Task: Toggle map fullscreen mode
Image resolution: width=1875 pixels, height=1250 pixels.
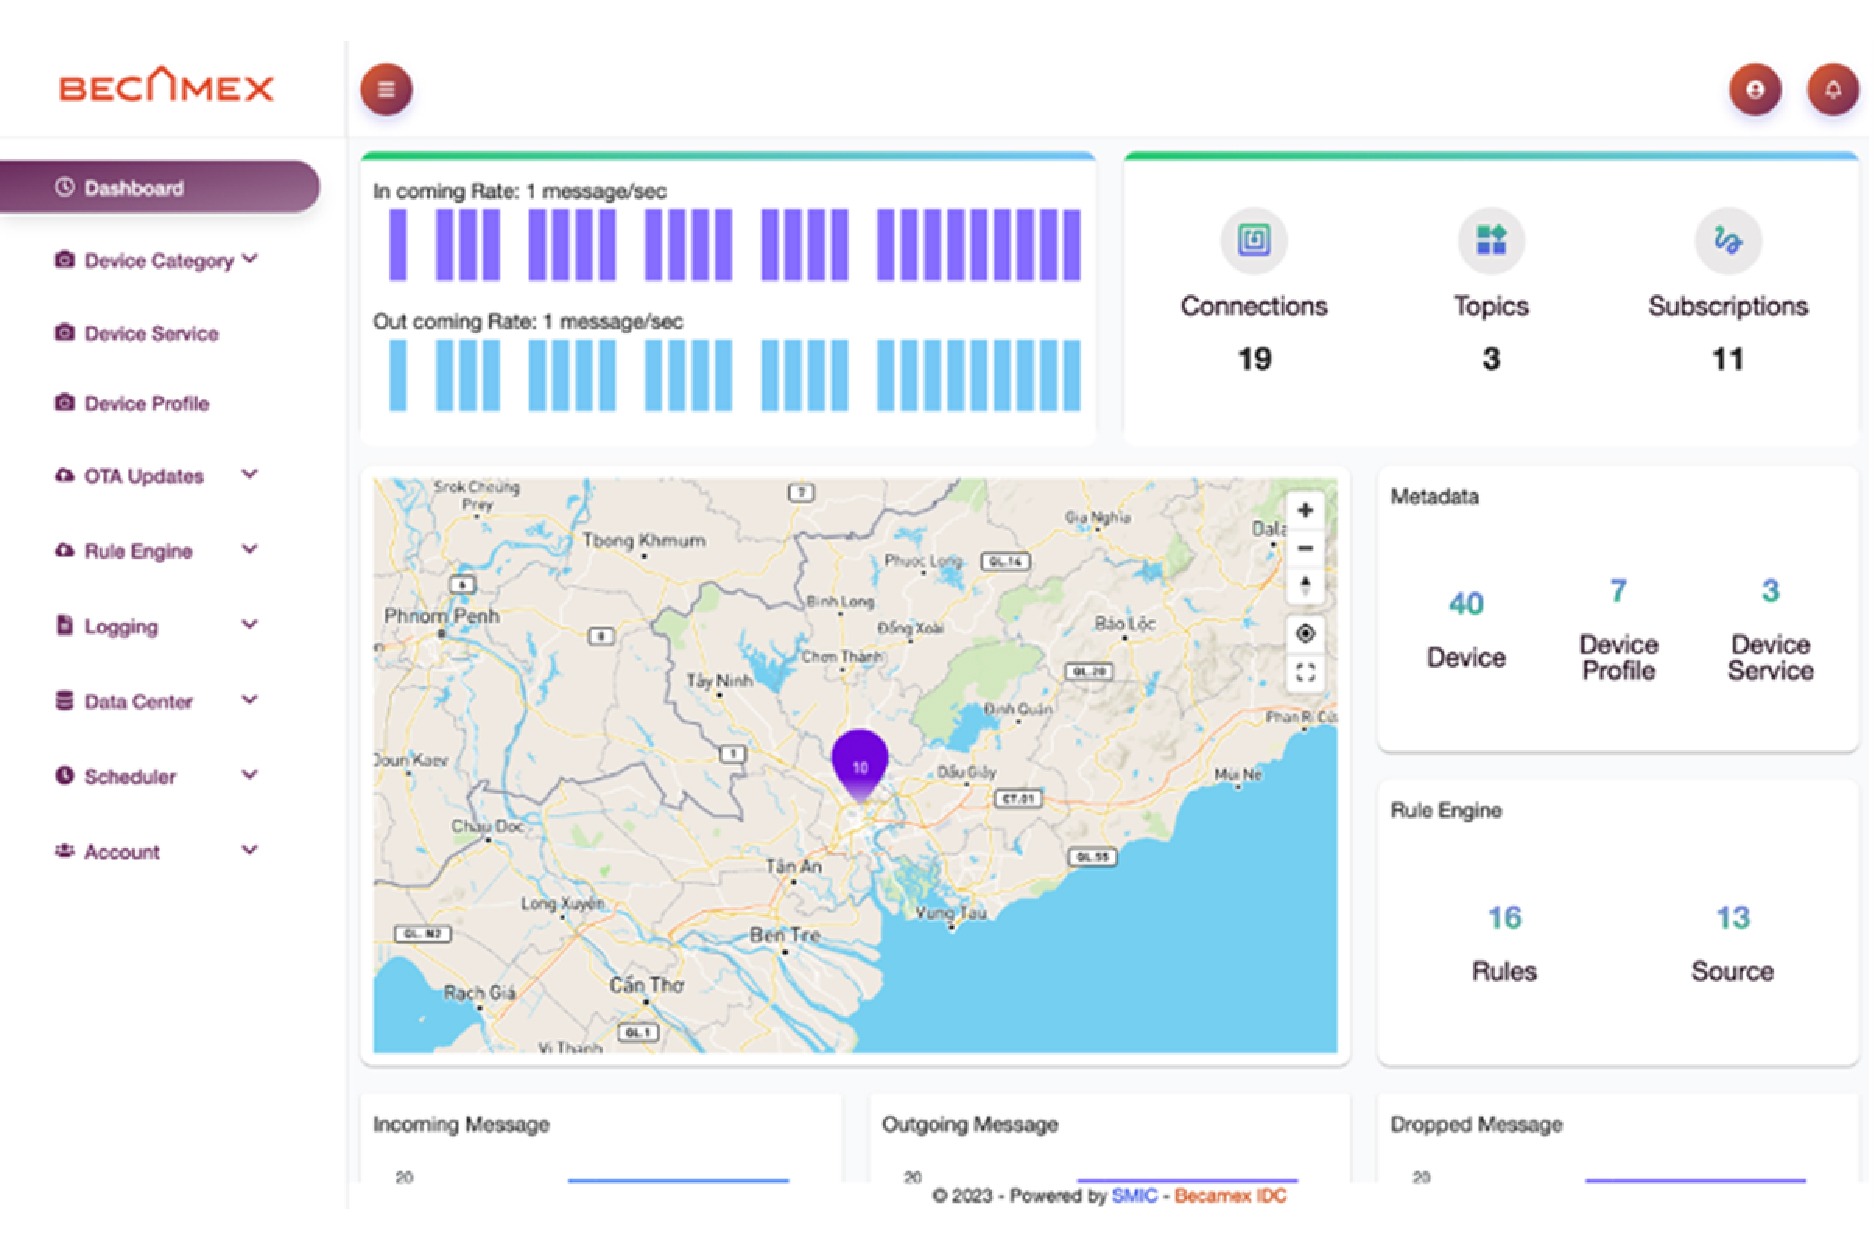Action: coord(1305,672)
